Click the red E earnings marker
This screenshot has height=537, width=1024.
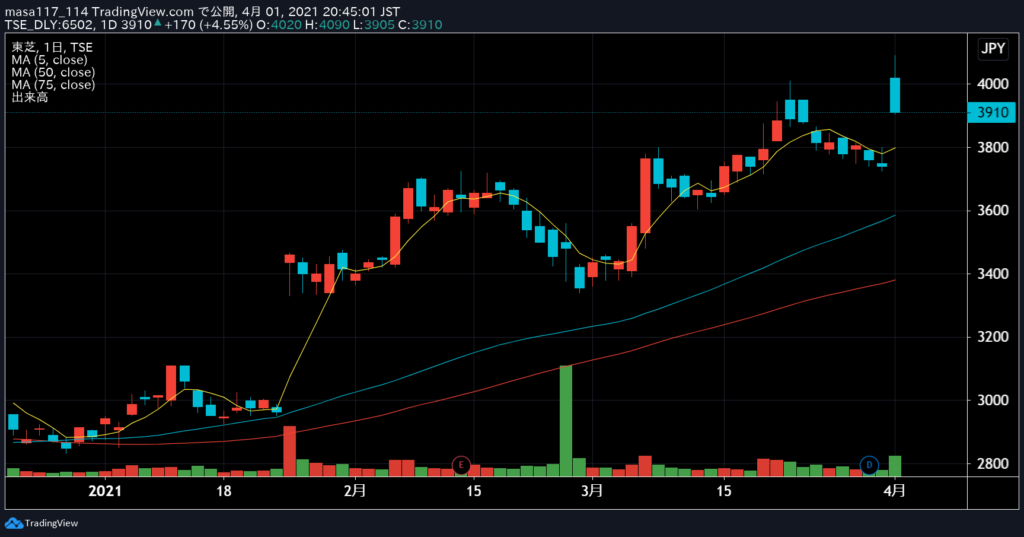point(461,464)
